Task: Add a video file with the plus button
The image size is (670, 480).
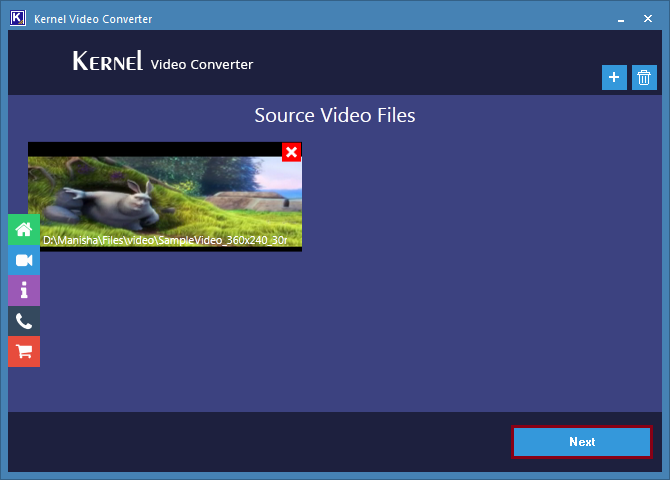Action: [x=614, y=77]
